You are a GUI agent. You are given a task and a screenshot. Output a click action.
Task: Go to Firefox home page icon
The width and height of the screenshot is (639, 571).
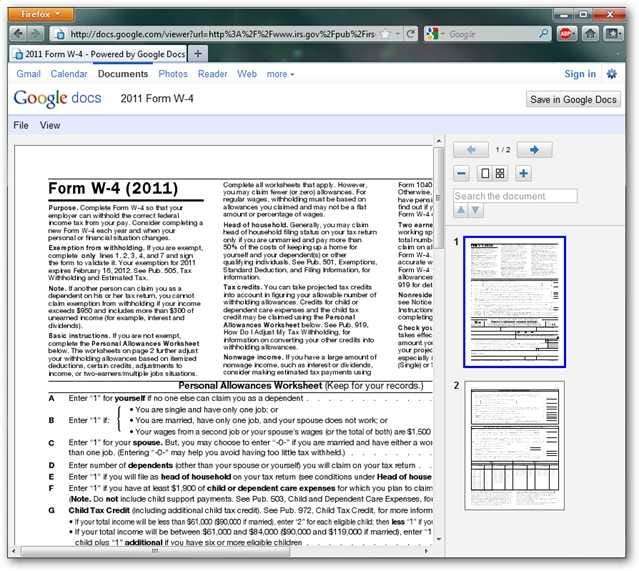pos(590,34)
